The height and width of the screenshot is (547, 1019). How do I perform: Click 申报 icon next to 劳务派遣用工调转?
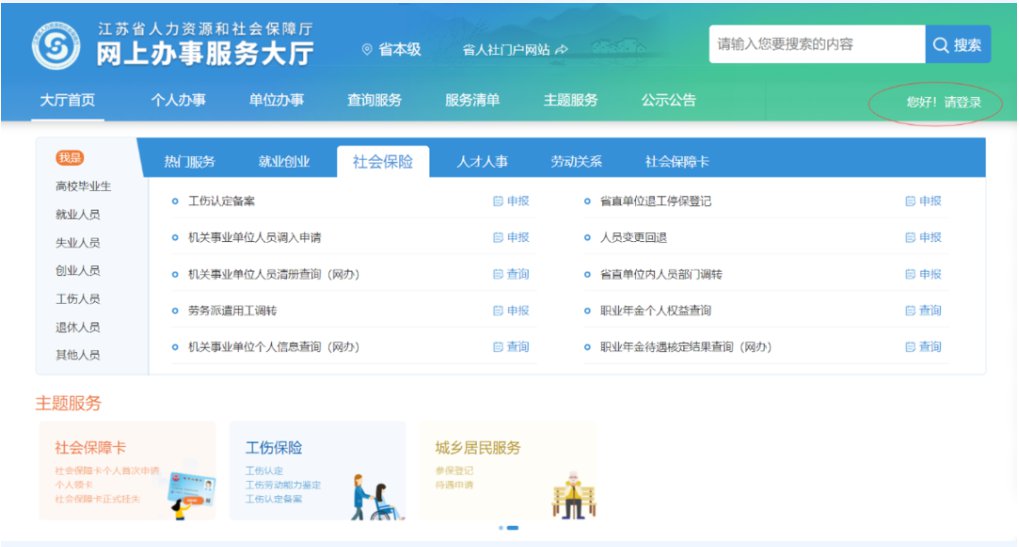(x=498, y=311)
